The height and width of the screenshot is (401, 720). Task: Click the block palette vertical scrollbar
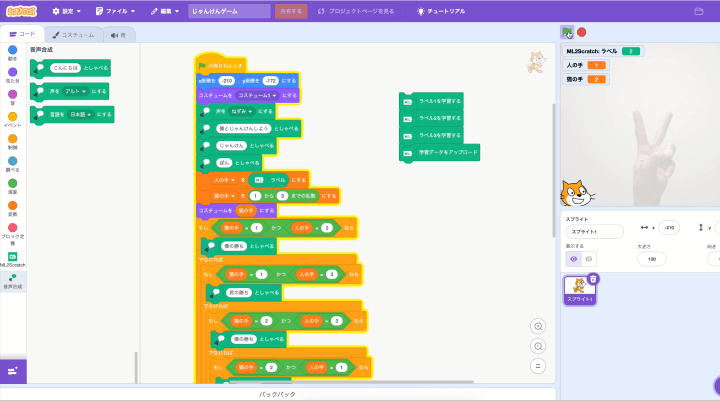coord(136,367)
